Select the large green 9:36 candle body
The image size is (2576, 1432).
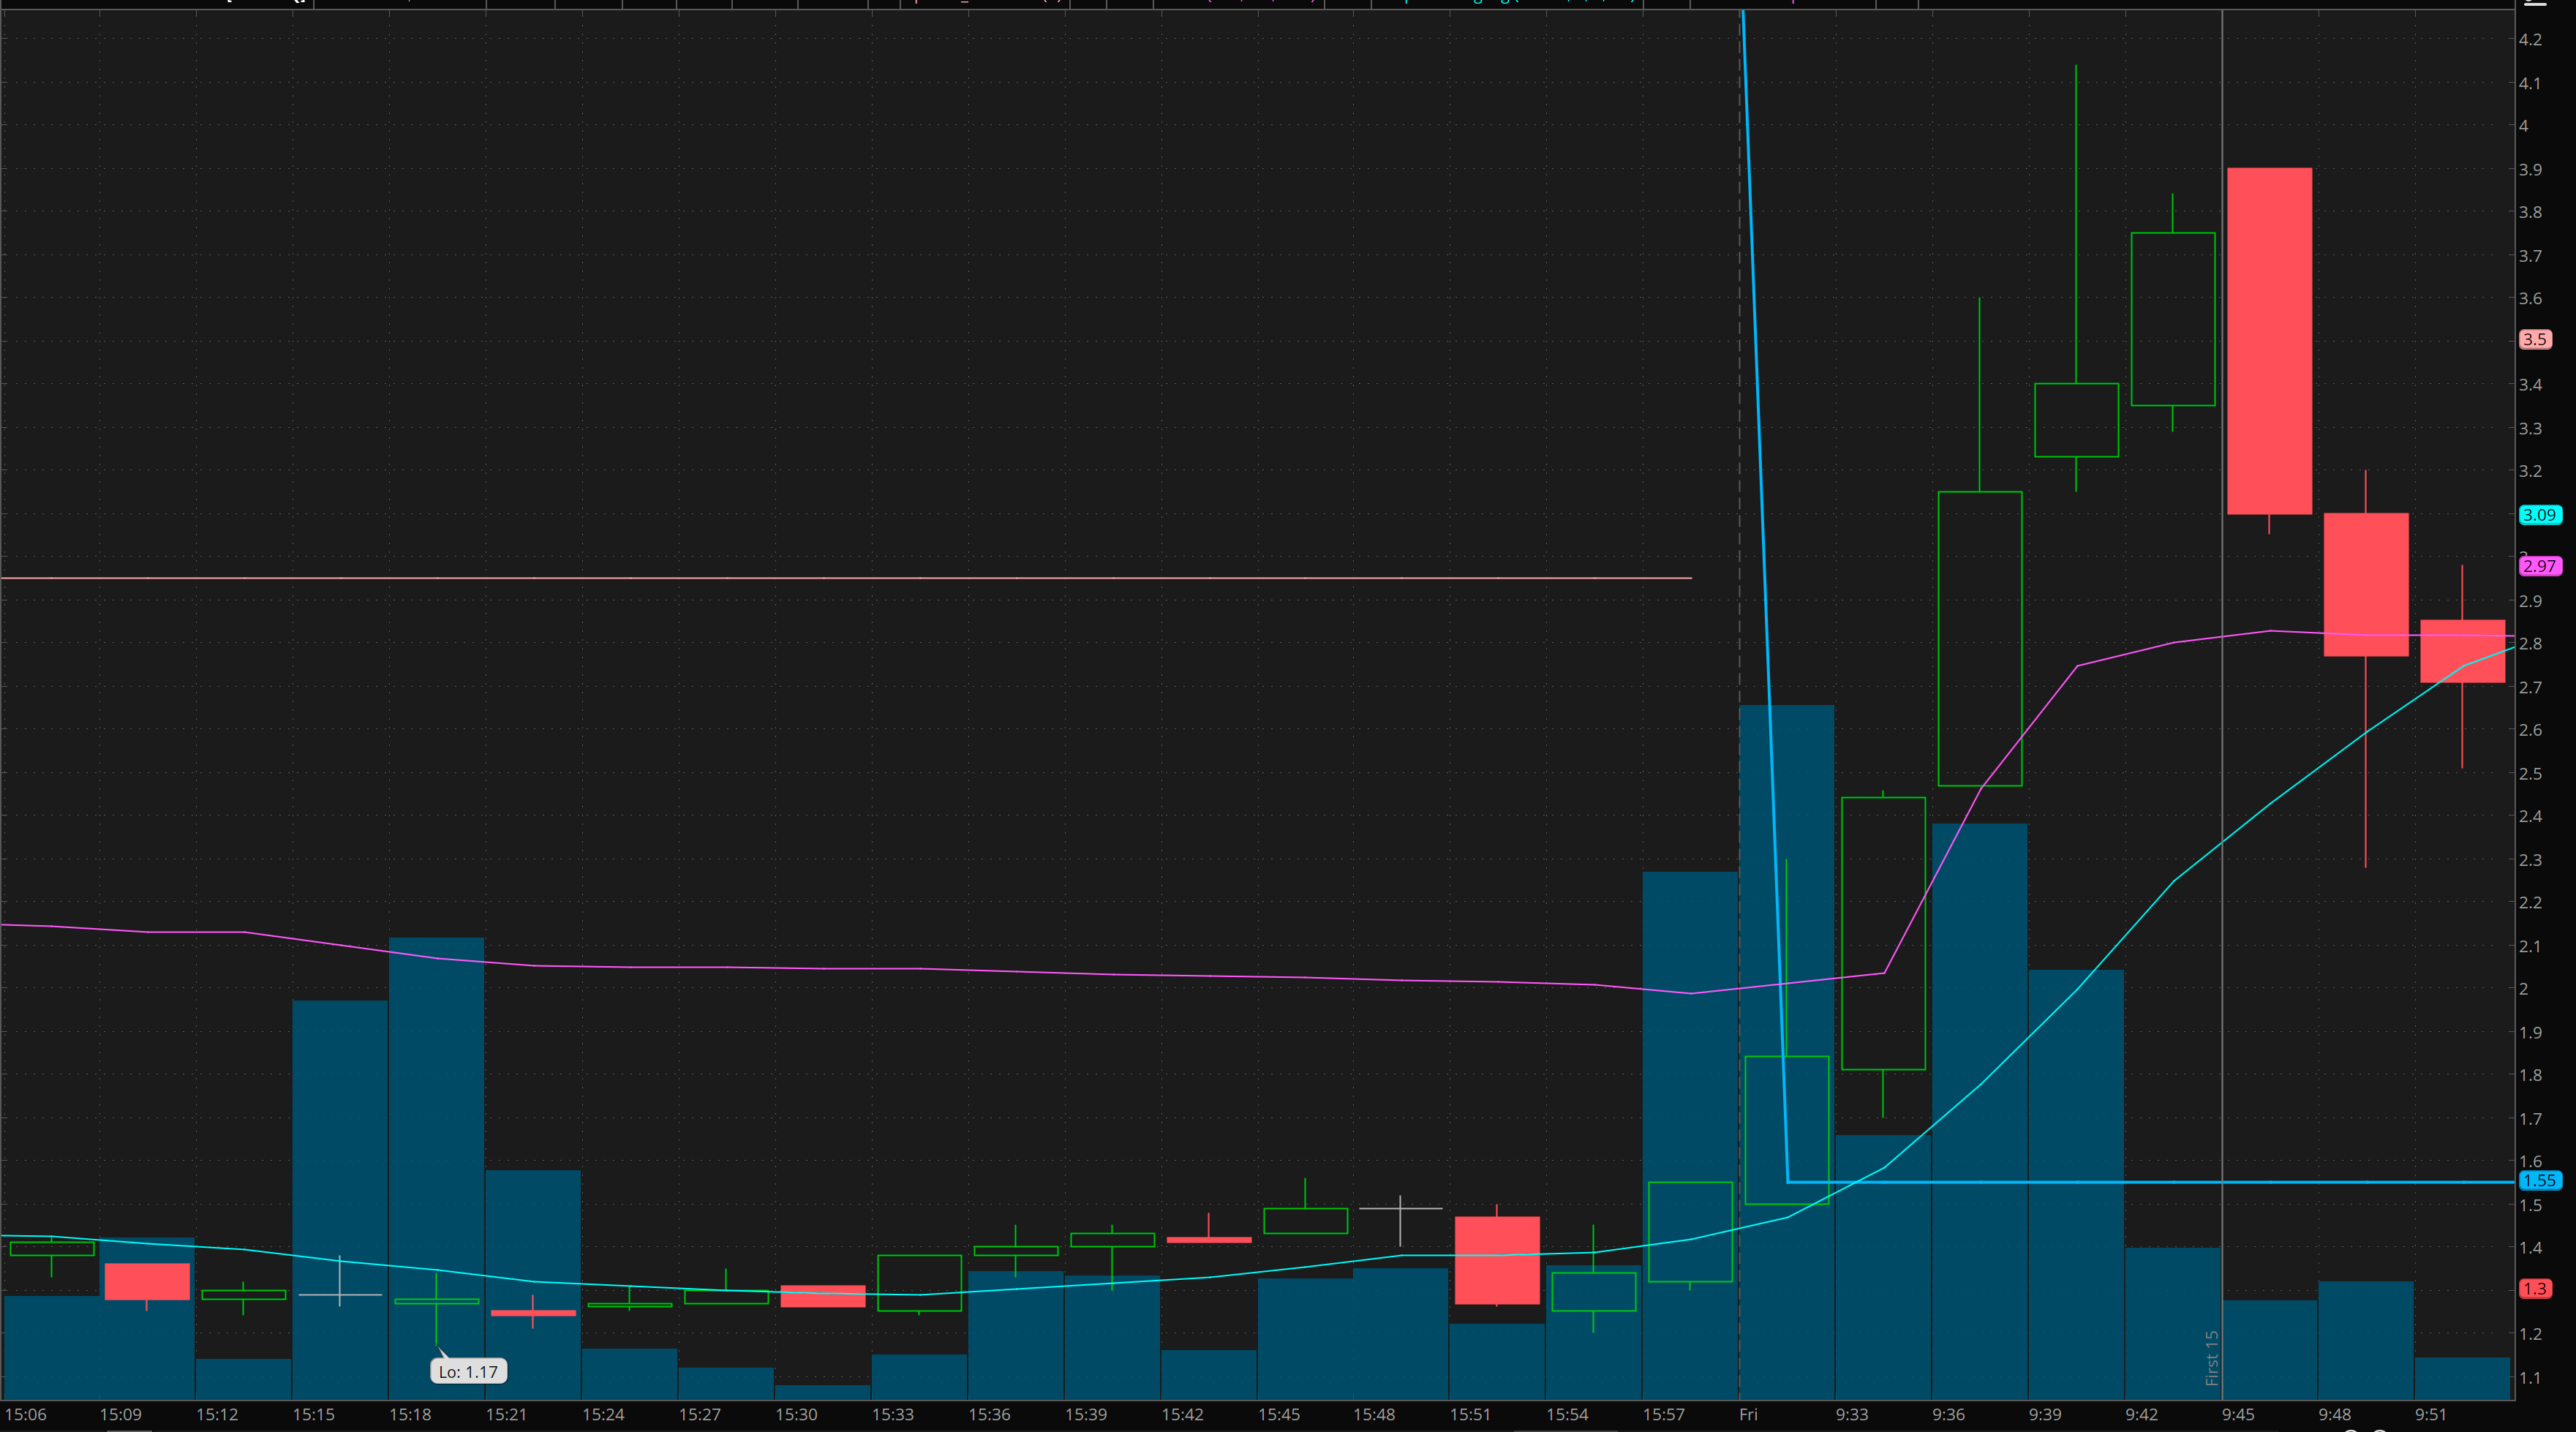tap(1979, 638)
